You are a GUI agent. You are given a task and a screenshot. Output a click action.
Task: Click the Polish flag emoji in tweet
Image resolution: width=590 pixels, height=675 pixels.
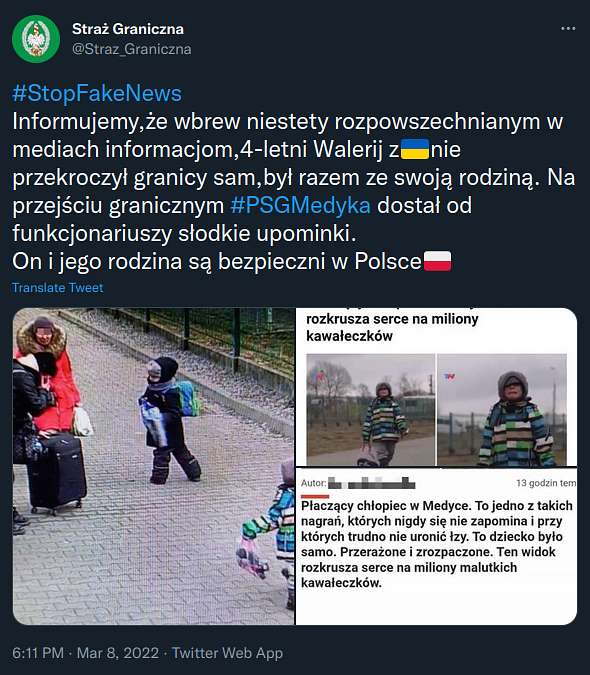(437, 261)
